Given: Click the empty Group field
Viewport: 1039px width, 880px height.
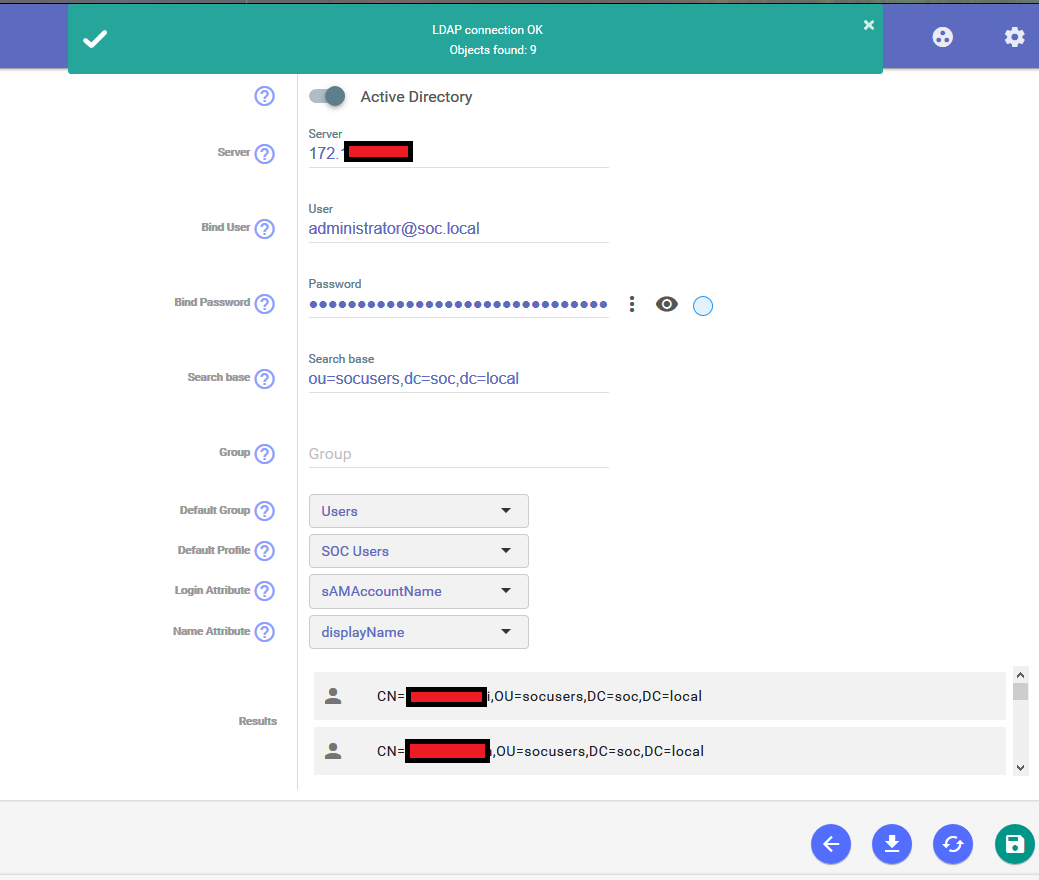Looking at the screenshot, I should pyautogui.click(x=459, y=454).
